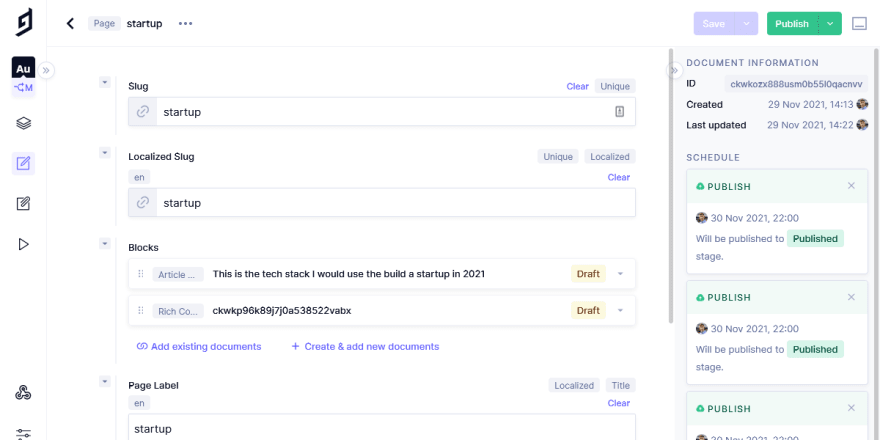Click the Rich Co... type tag in Blocks
Screen dimensions: 880x440
tap(178, 311)
